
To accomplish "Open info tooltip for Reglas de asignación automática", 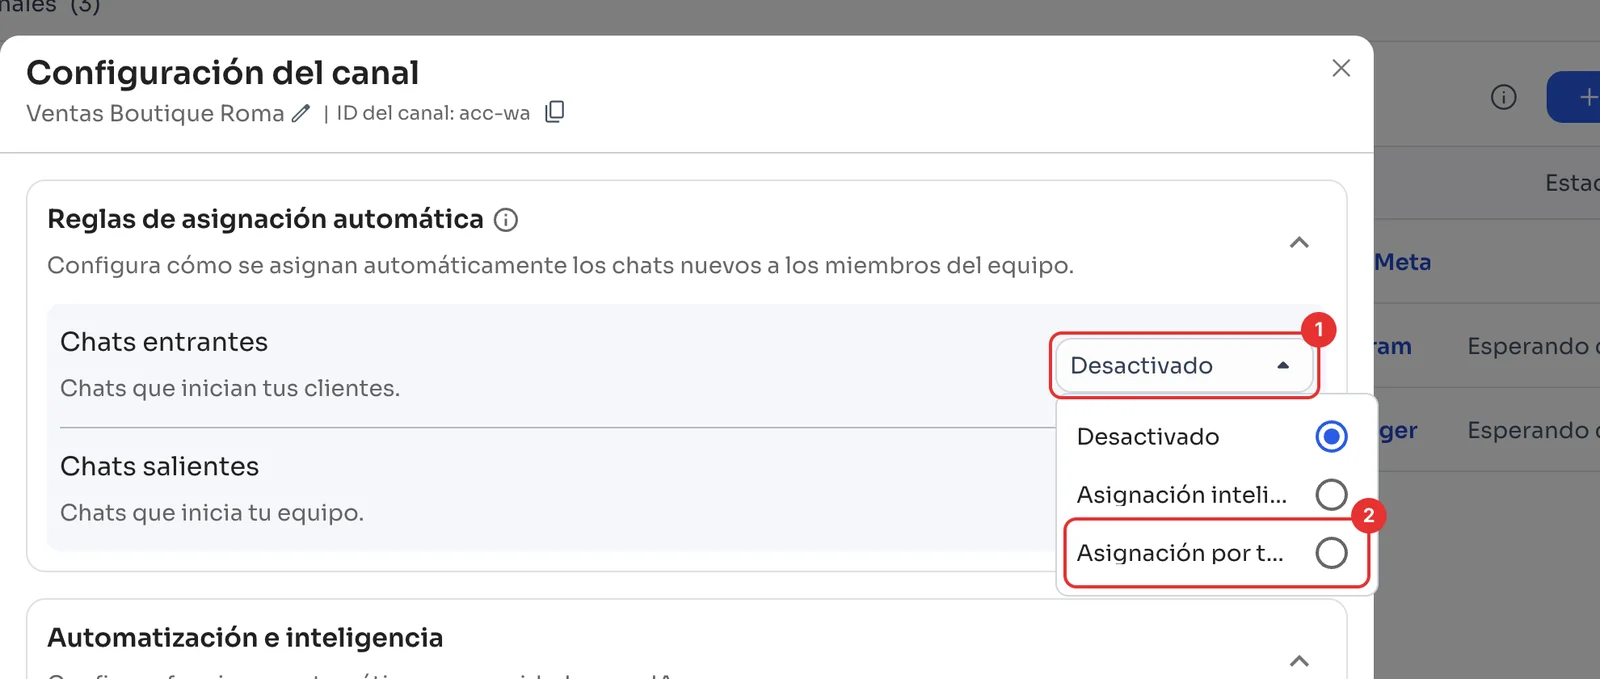I will pyautogui.click(x=506, y=220).
